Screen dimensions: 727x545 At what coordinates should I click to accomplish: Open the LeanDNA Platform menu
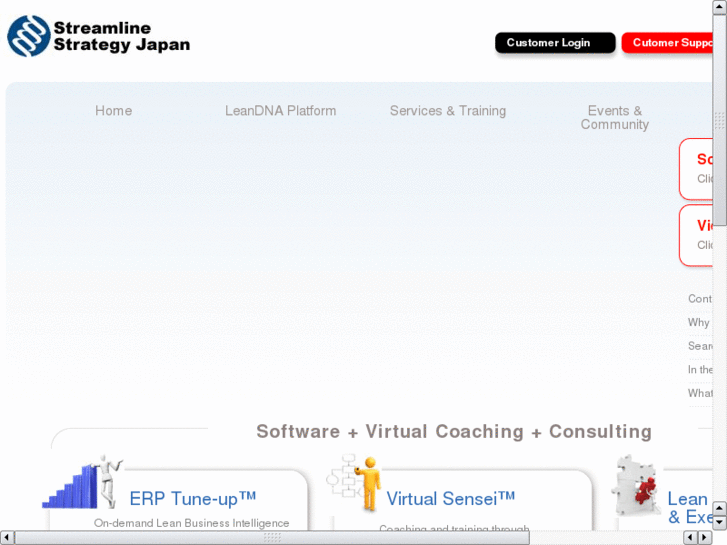pyautogui.click(x=281, y=111)
